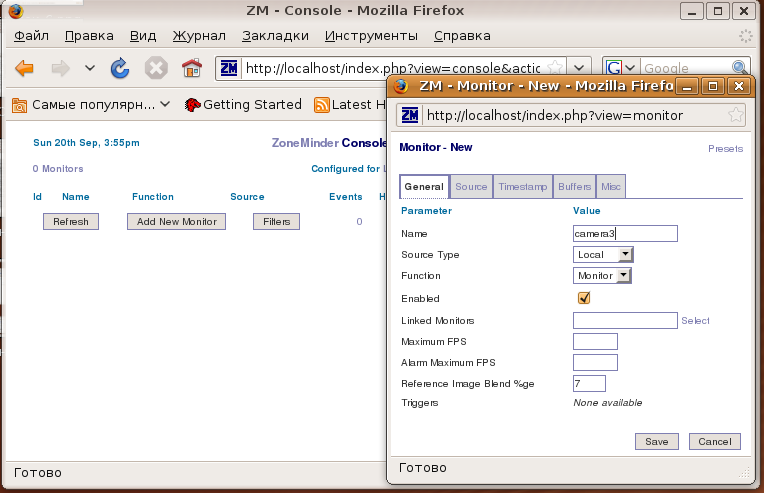Click the Linked Monitors field
764x493 pixels.
[625, 321]
